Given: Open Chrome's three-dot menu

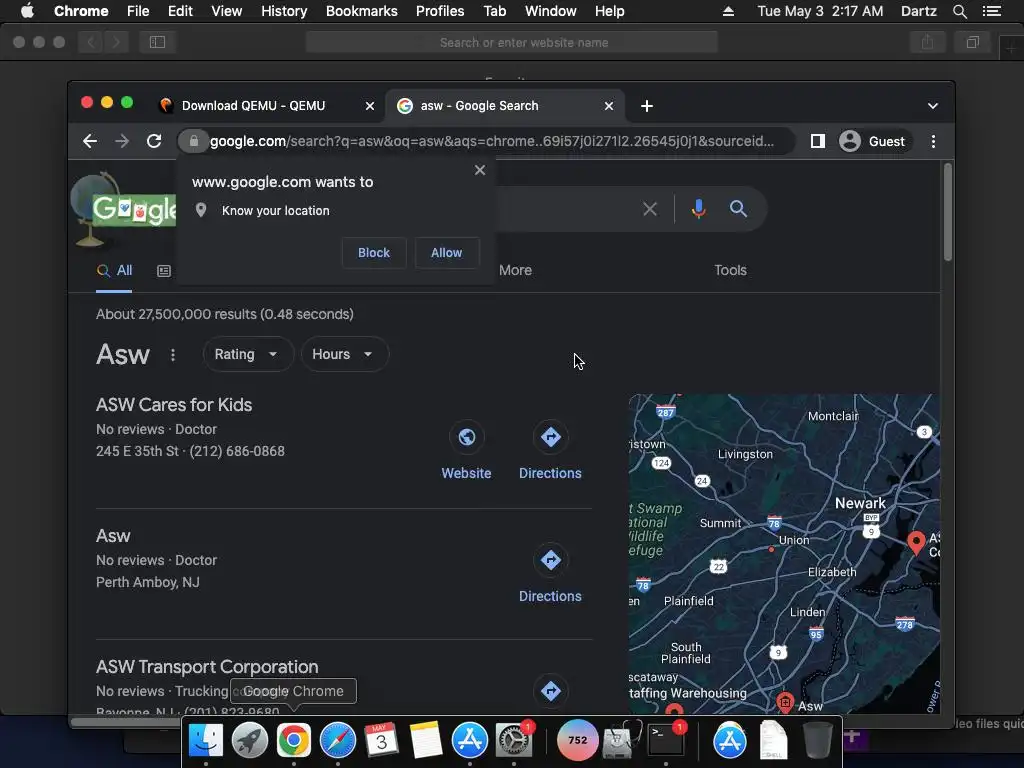Looking at the screenshot, I should [933, 141].
